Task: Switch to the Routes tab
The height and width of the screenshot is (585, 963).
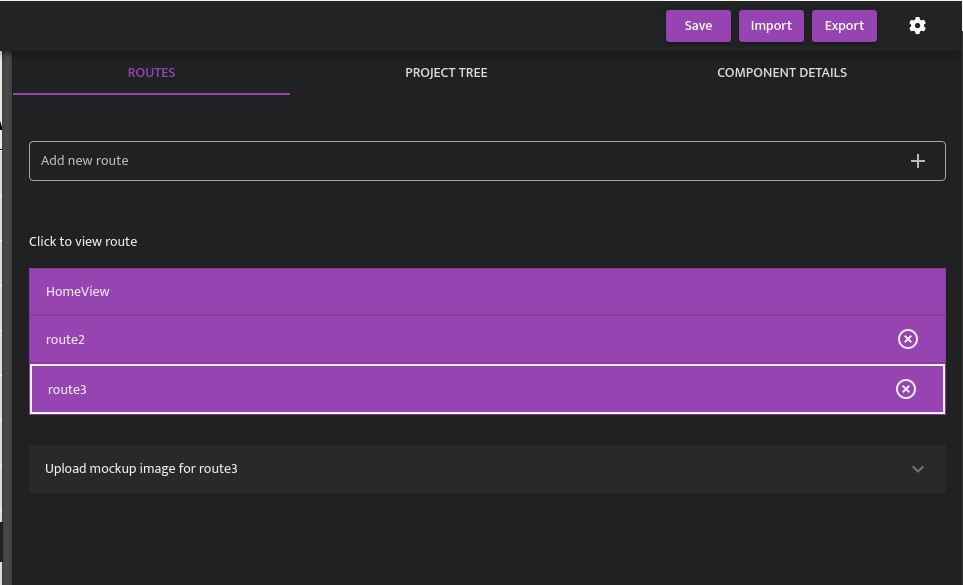Action: [x=151, y=73]
